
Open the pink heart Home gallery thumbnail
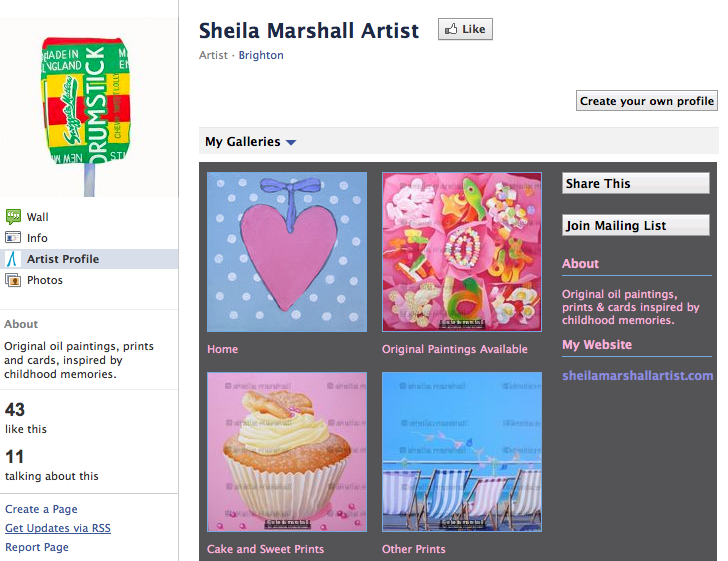(287, 252)
